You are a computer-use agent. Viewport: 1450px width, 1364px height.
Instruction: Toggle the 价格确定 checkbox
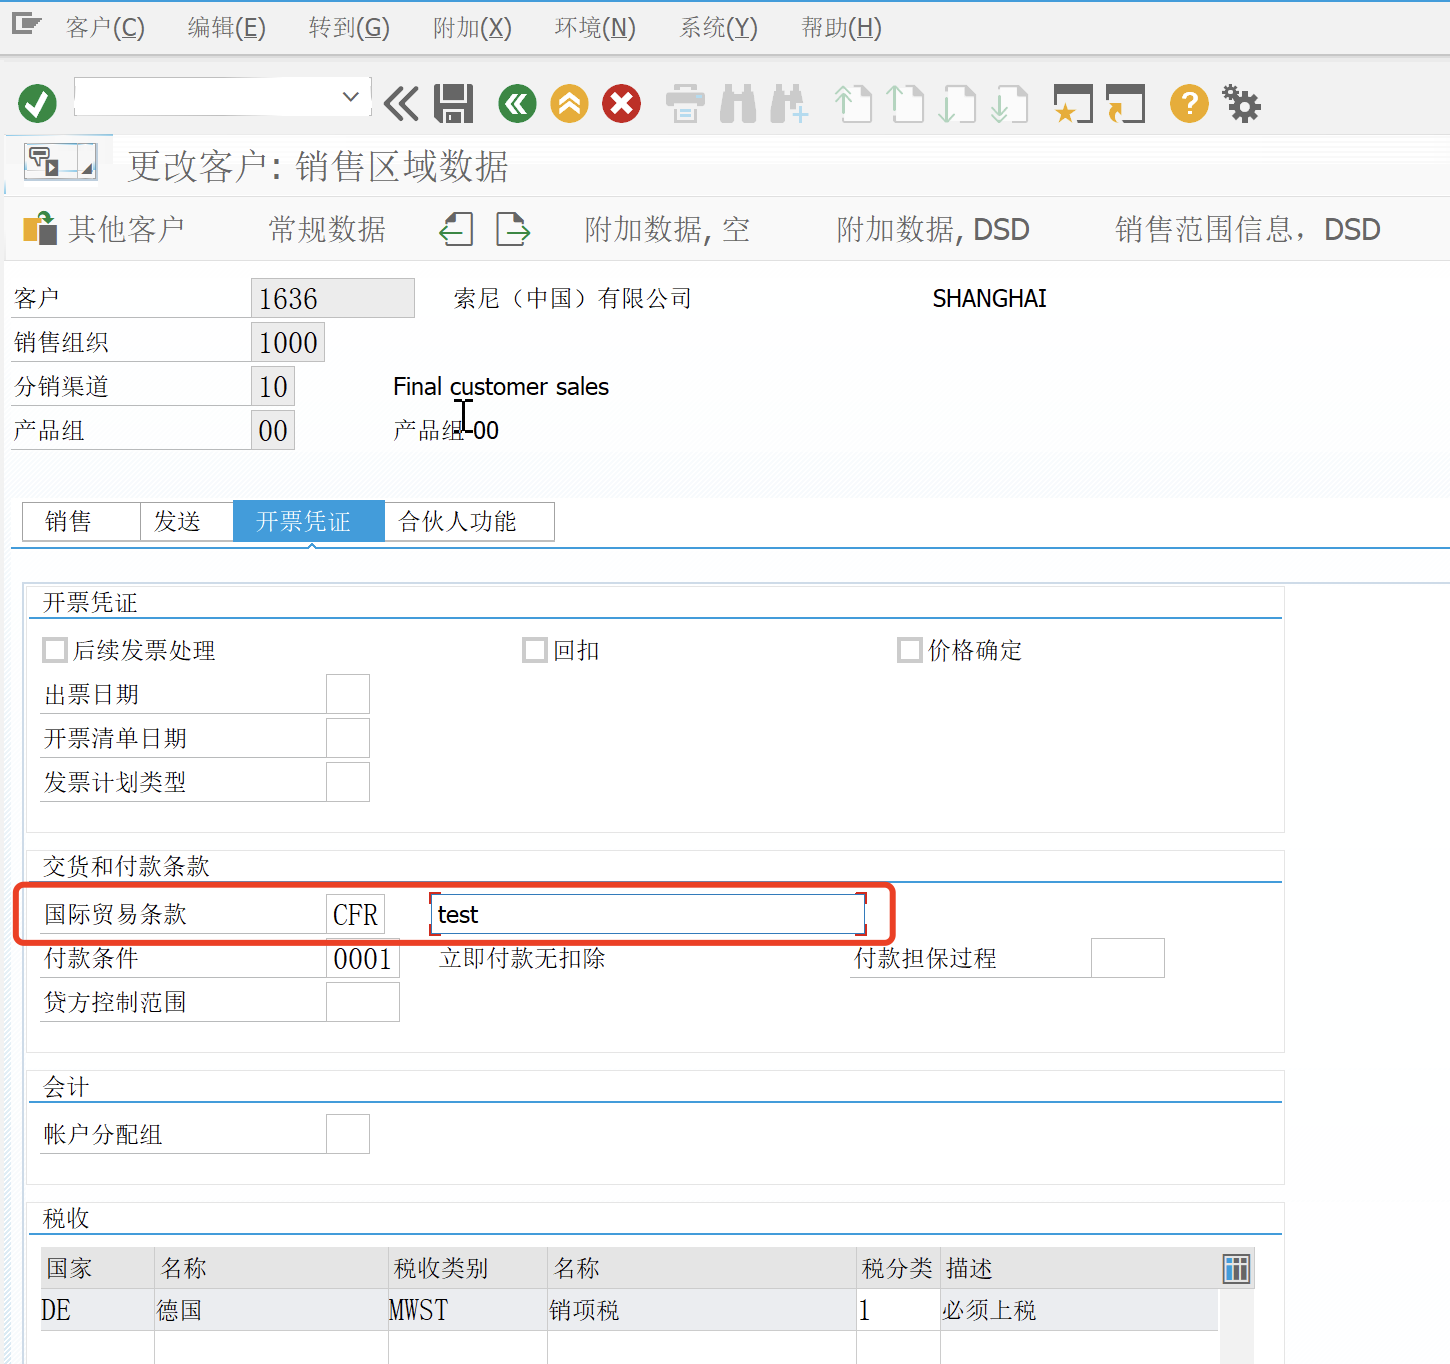coord(910,651)
